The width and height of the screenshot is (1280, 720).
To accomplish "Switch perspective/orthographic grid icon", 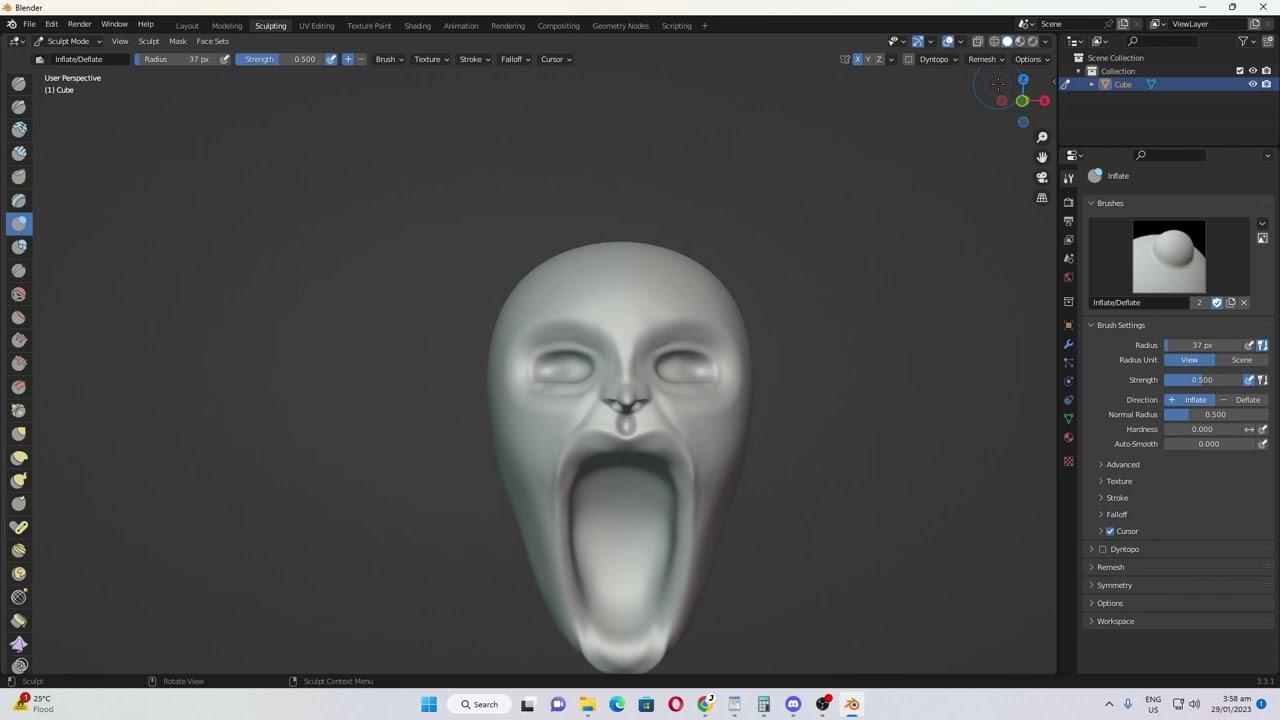I will click(x=1042, y=198).
